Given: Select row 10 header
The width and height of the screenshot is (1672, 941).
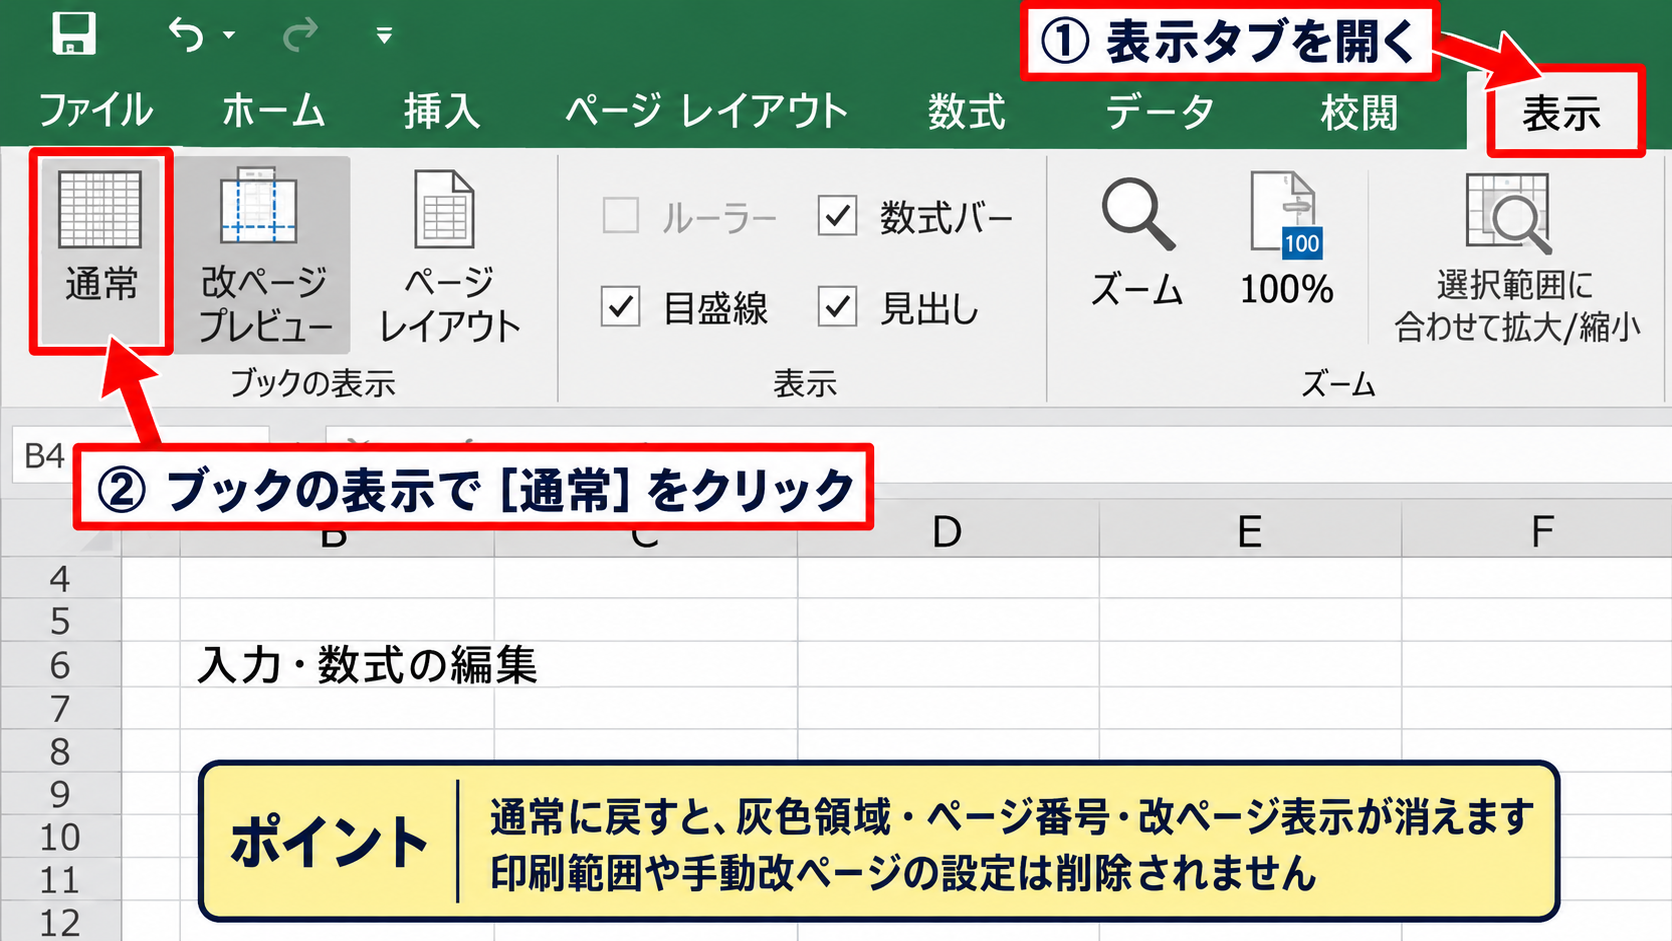Looking at the screenshot, I should tap(61, 837).
